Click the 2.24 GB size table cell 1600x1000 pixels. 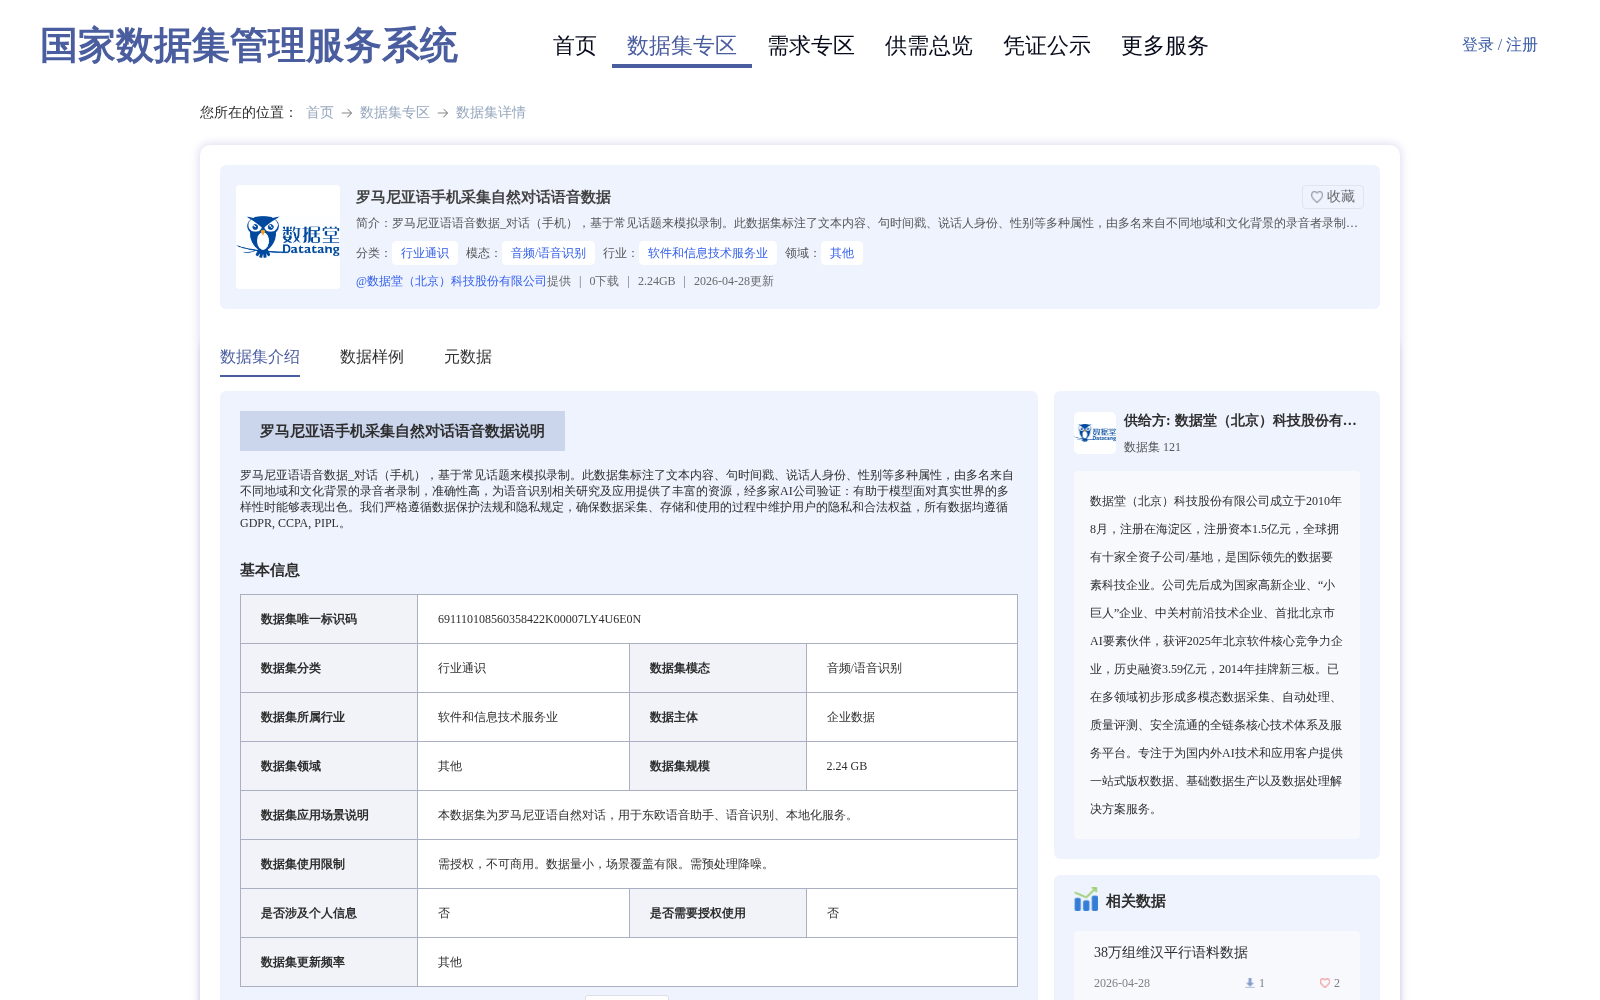(x=912, y=766)
